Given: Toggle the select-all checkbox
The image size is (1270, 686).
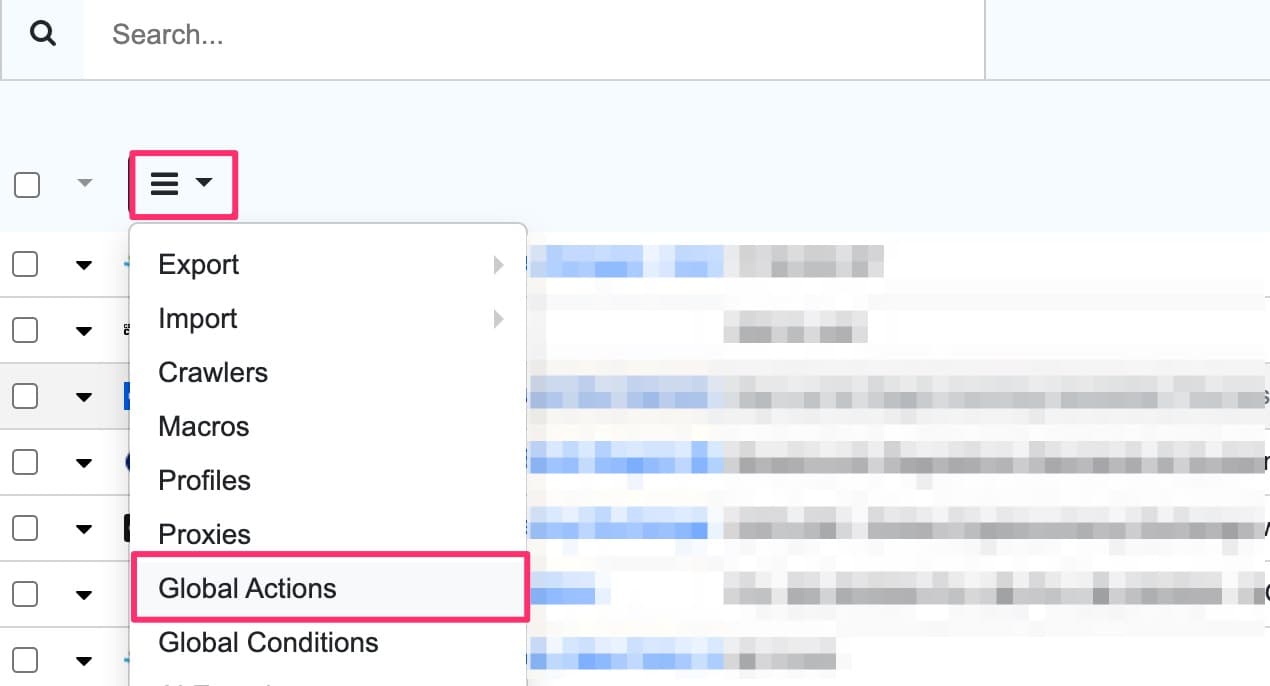Looking at the screenshot, I should [x=25, y=183].
